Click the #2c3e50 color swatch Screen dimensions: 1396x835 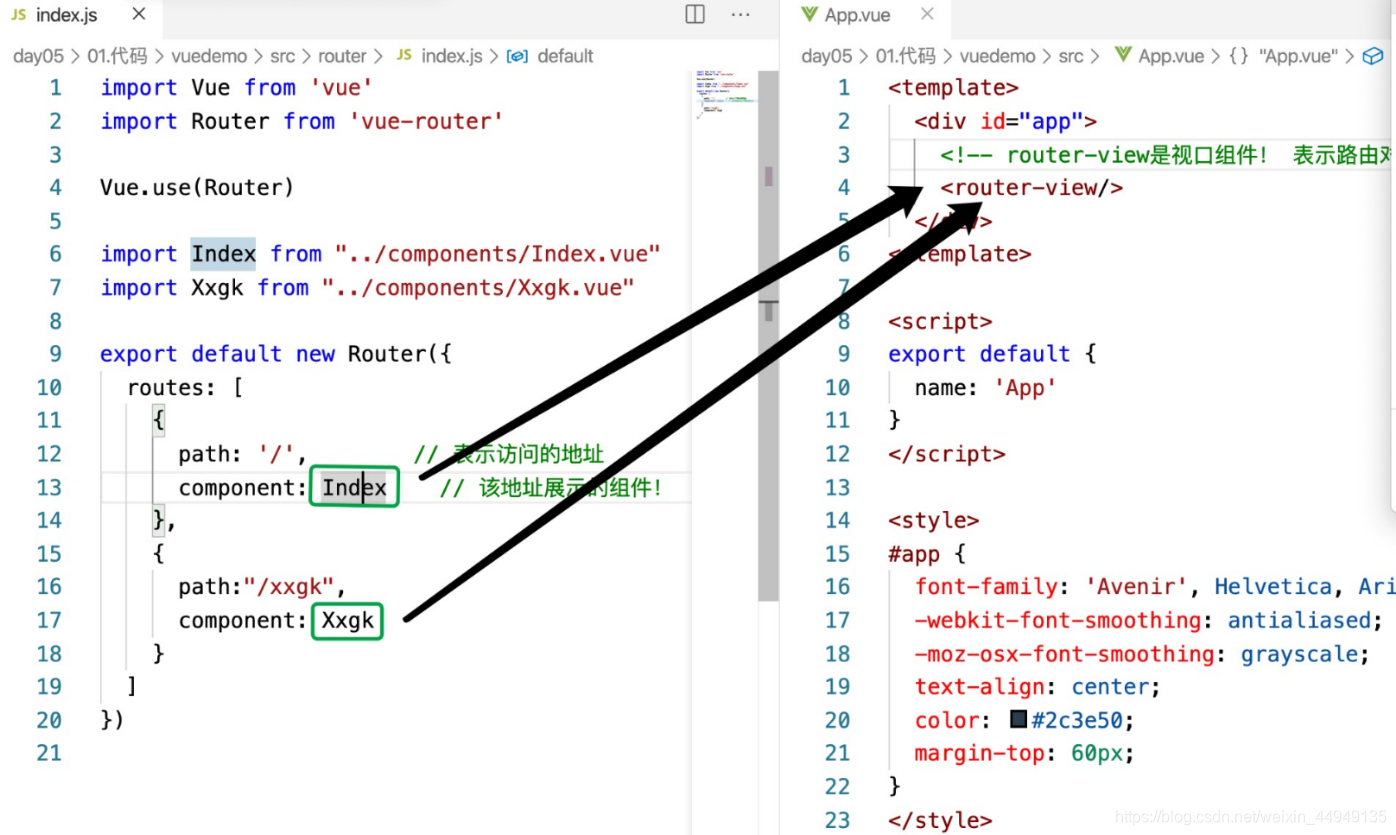click(x=1019, y=719)
